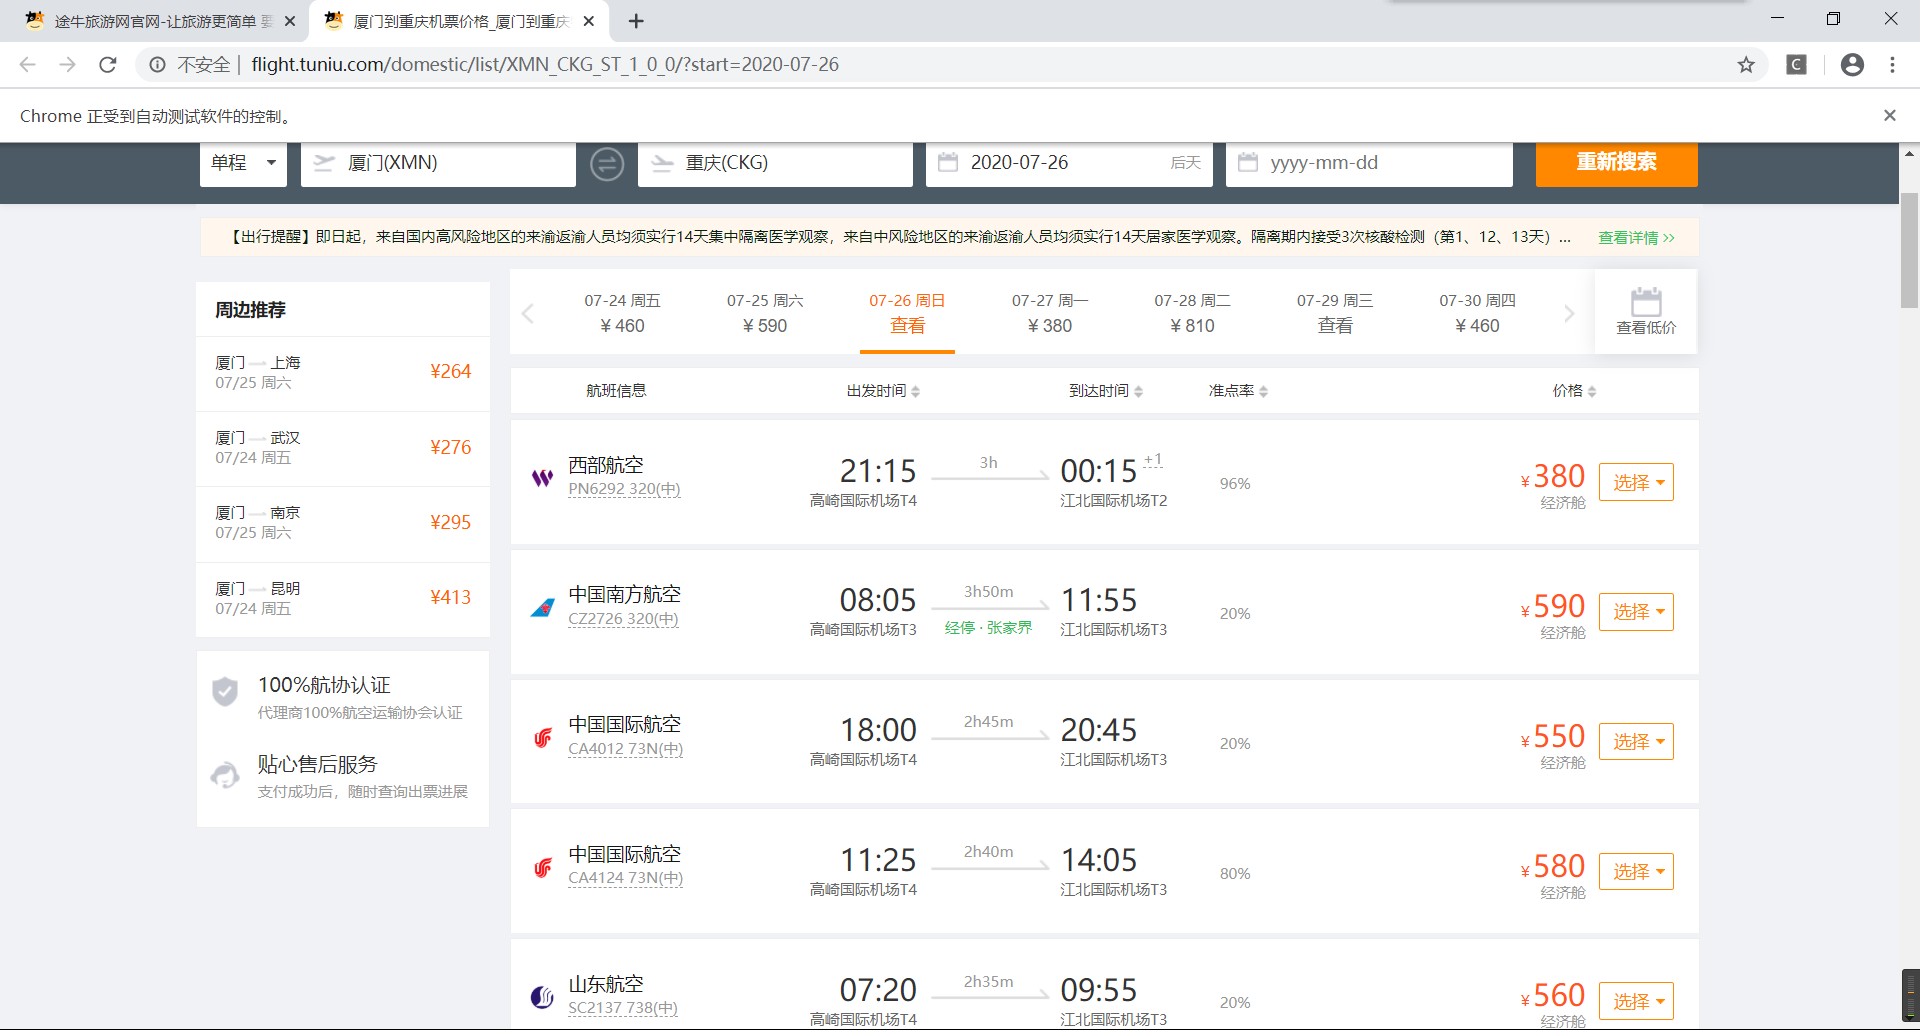Open the 厦门—南京 ¥295 recommendation
Viewport: 1920px width, 1030px height.
pos(343,523)
